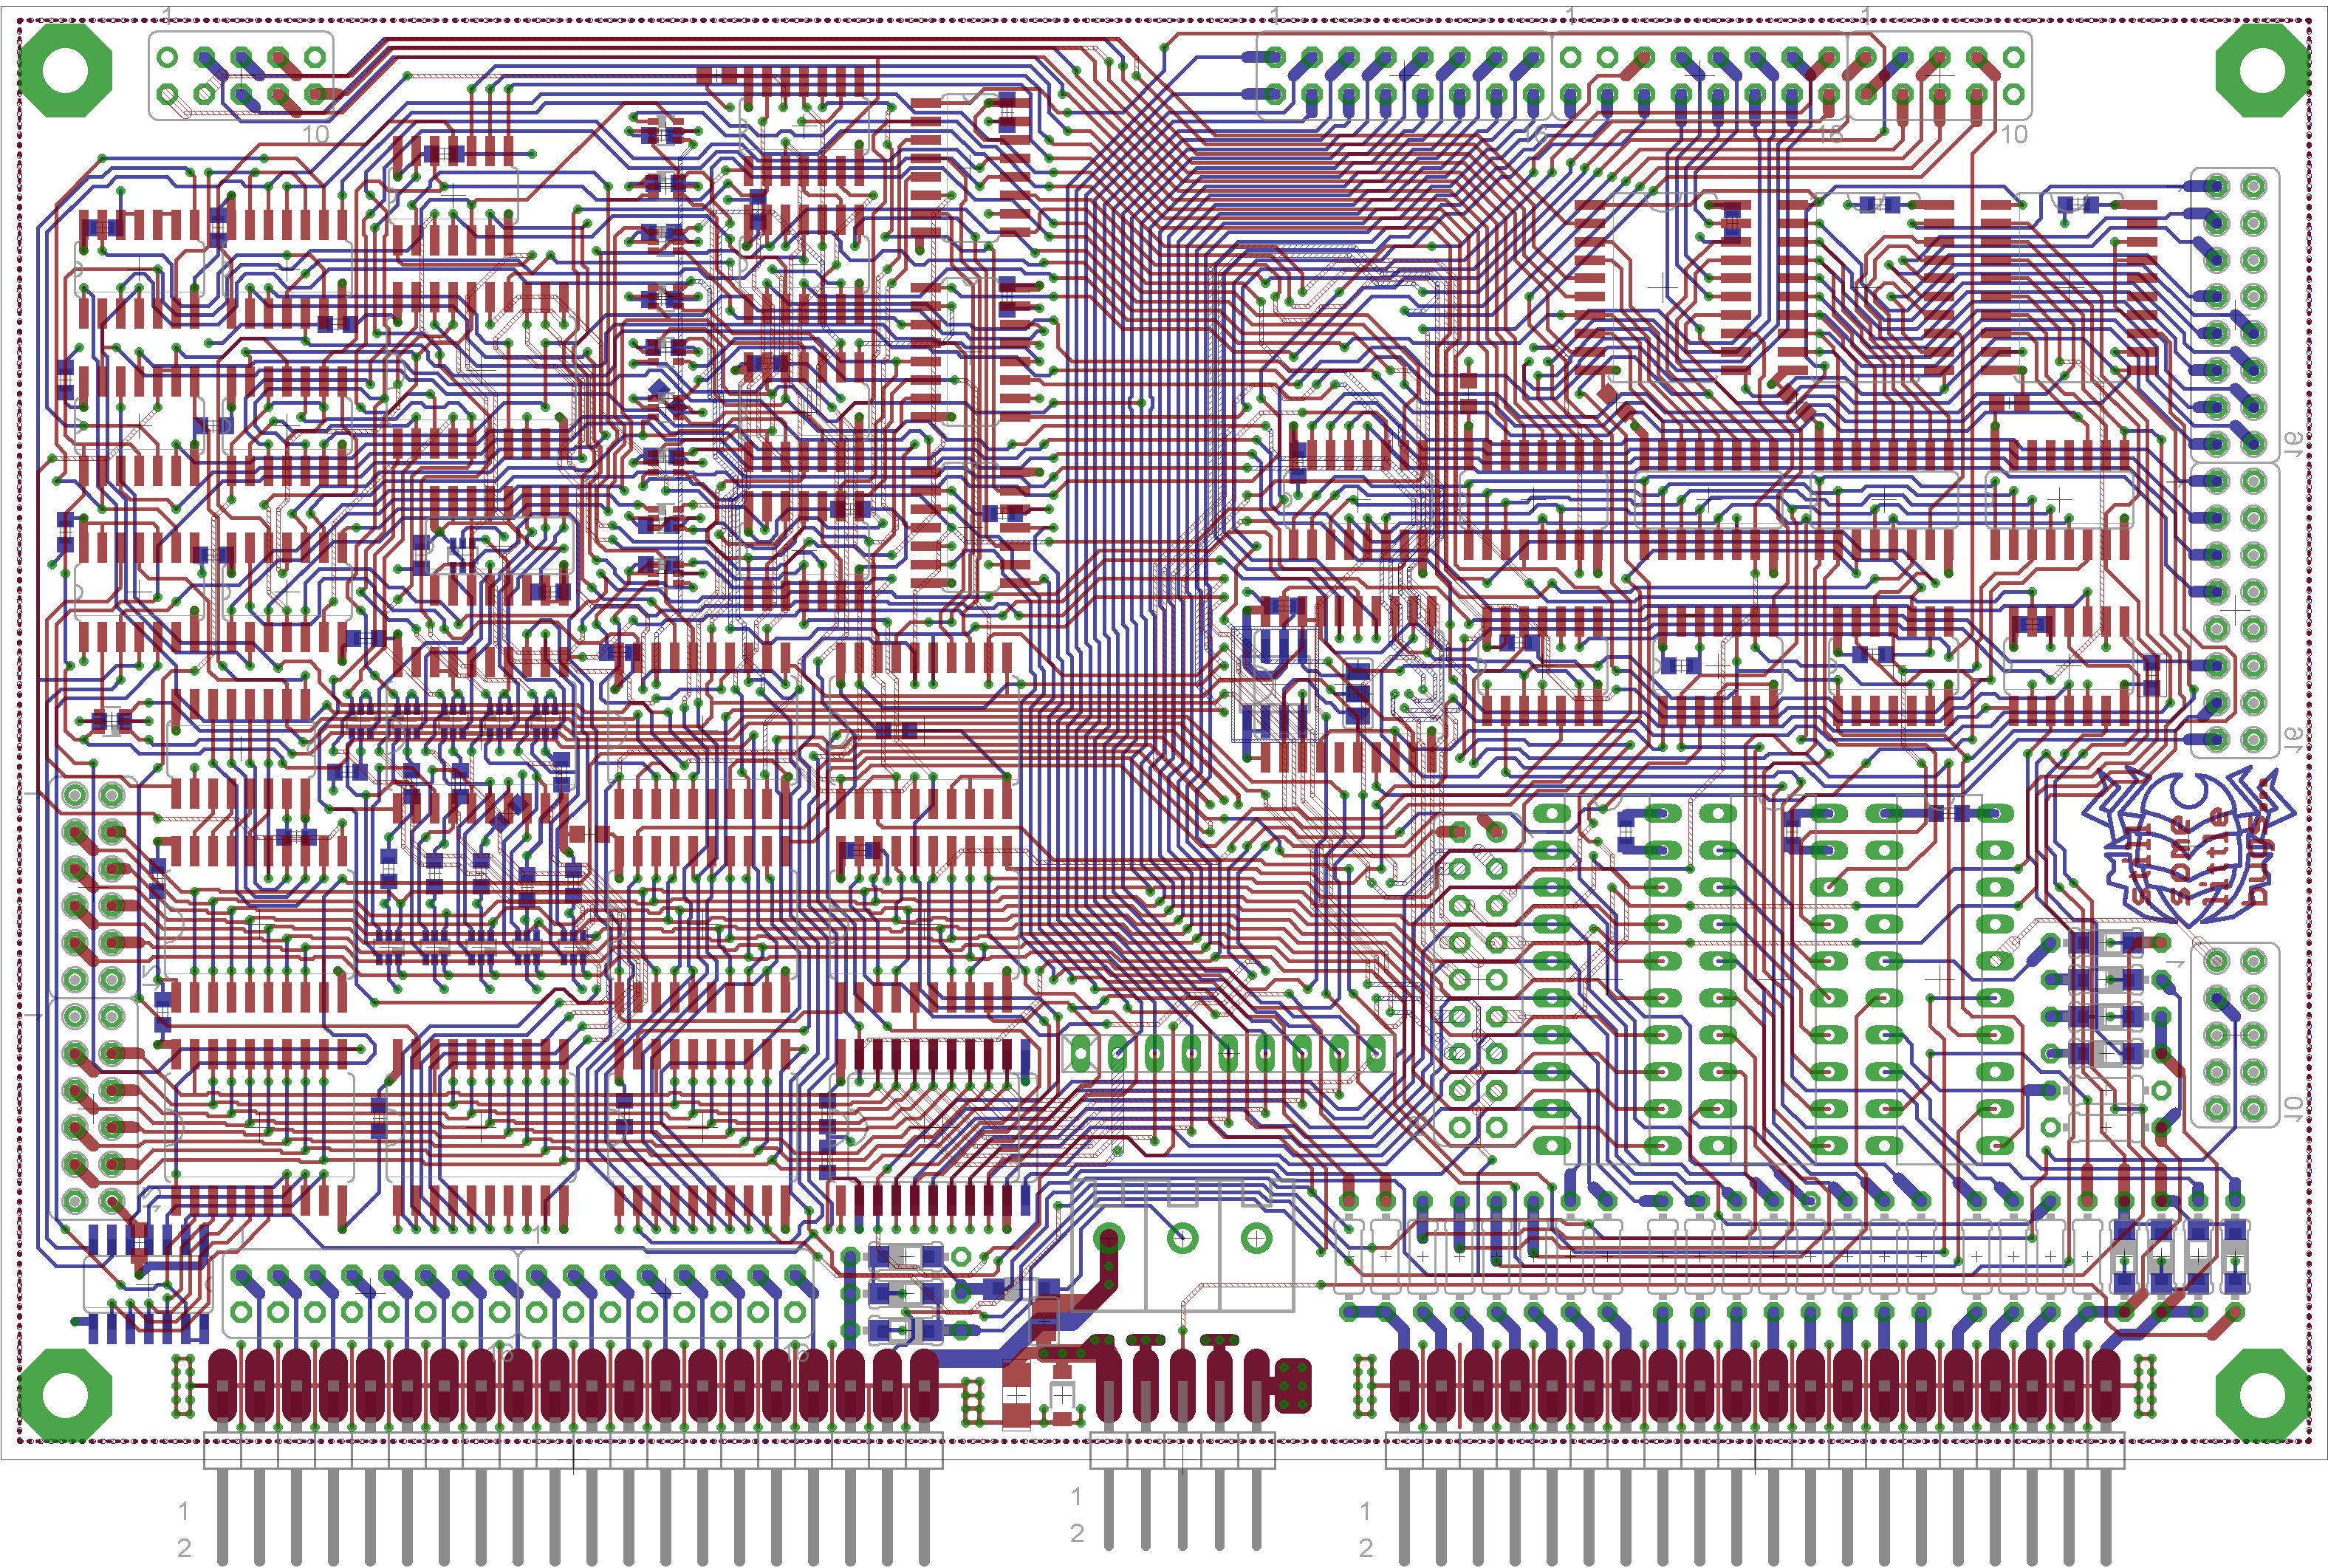Click the top-left green mounting hole

[x=65, y=70]
